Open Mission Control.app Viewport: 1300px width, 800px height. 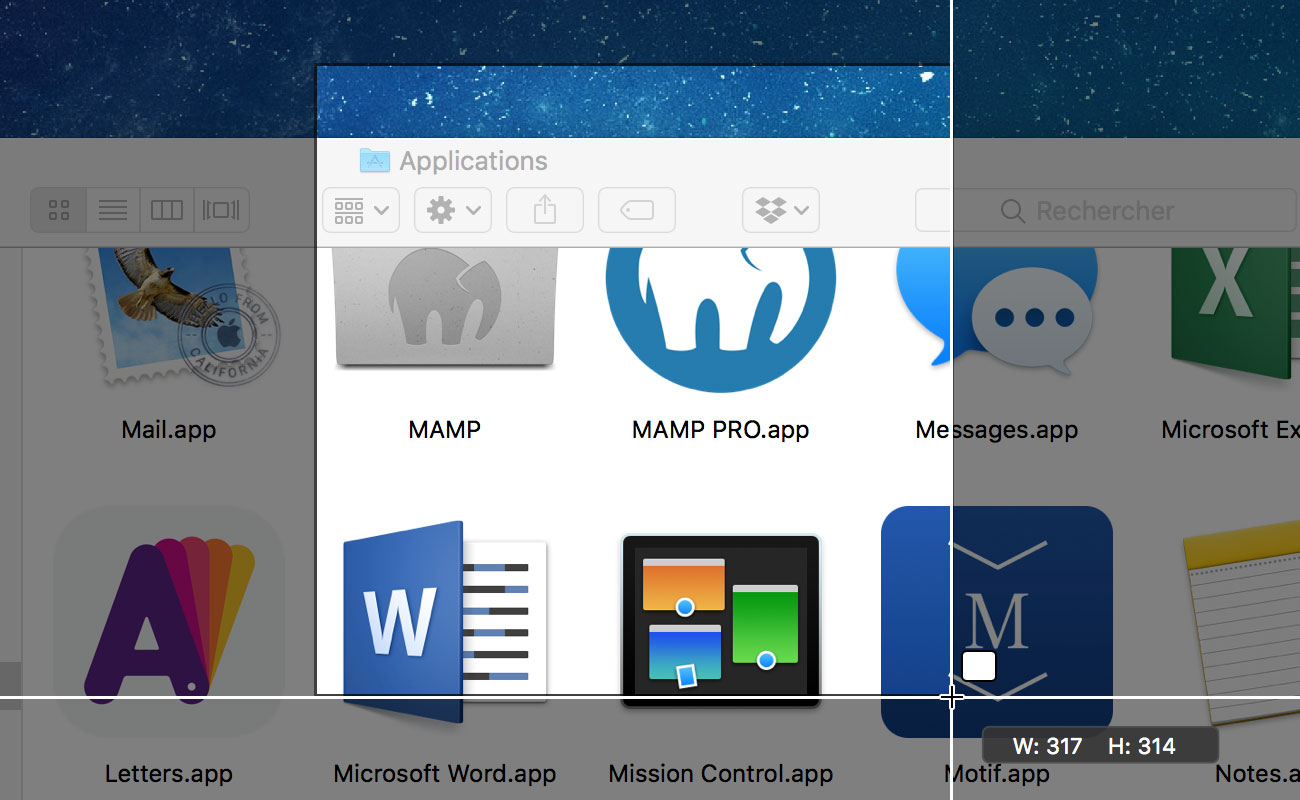tap(720, 620)
